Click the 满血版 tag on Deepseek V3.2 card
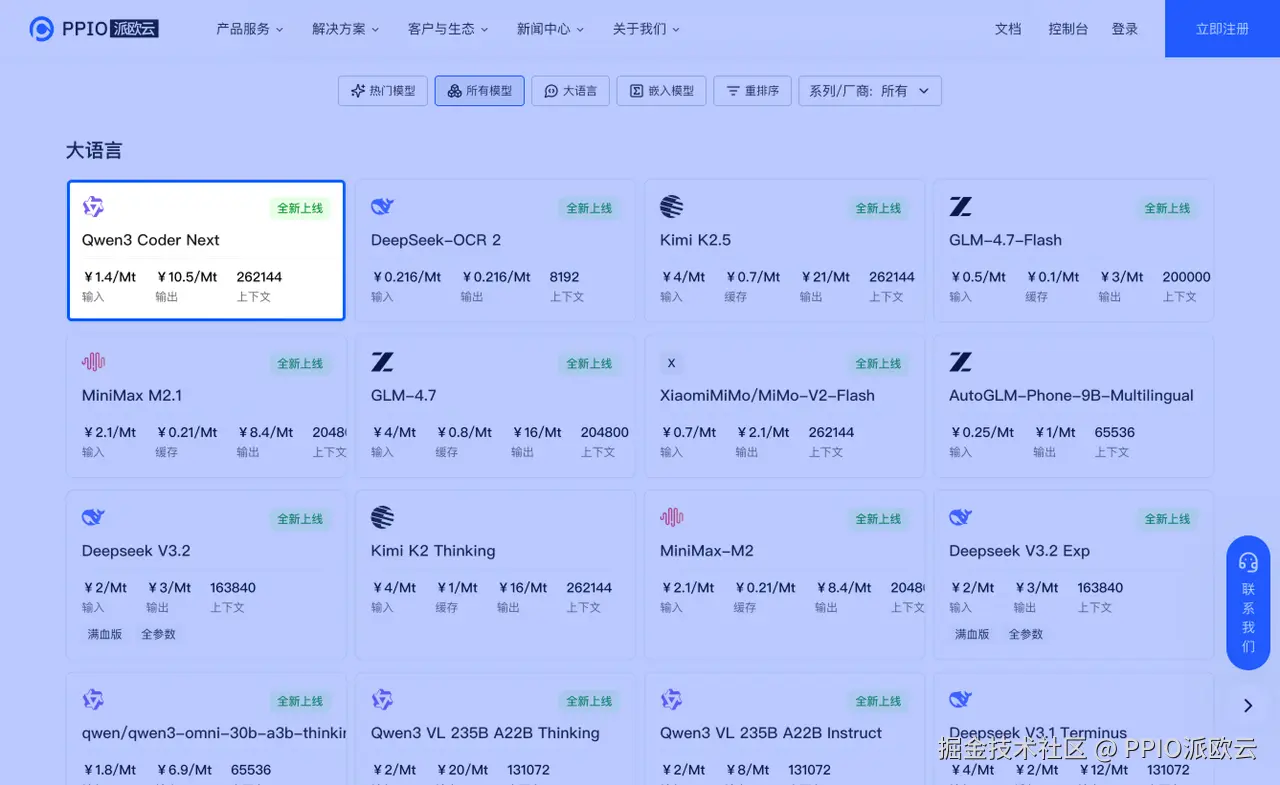The image size is (1280, 785). [105, 634]
